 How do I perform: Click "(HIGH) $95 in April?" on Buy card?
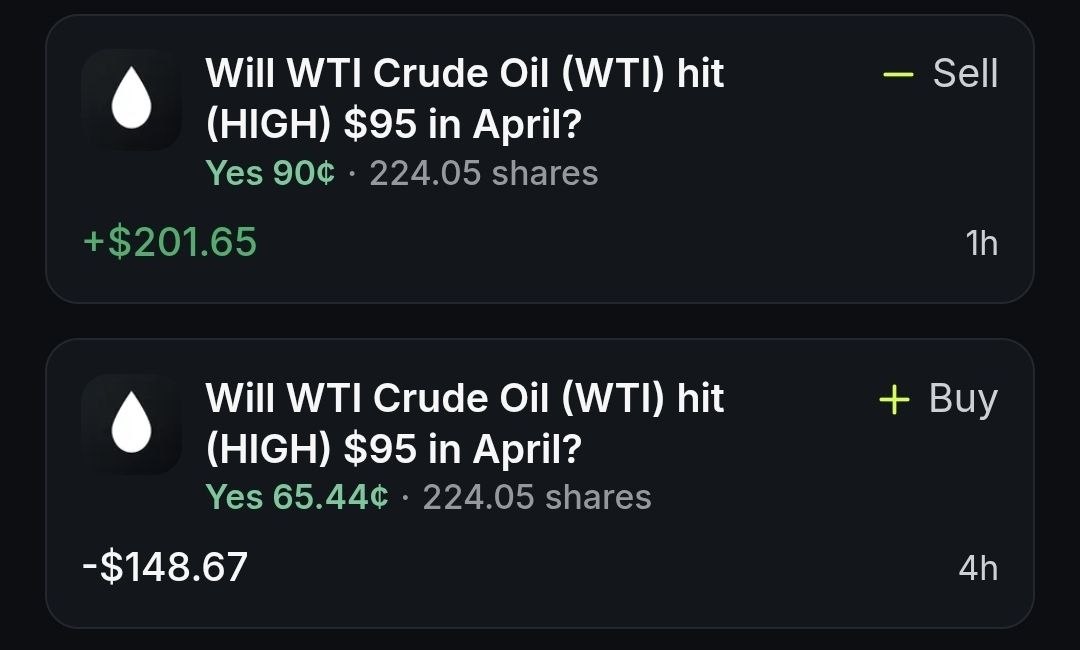394,449
